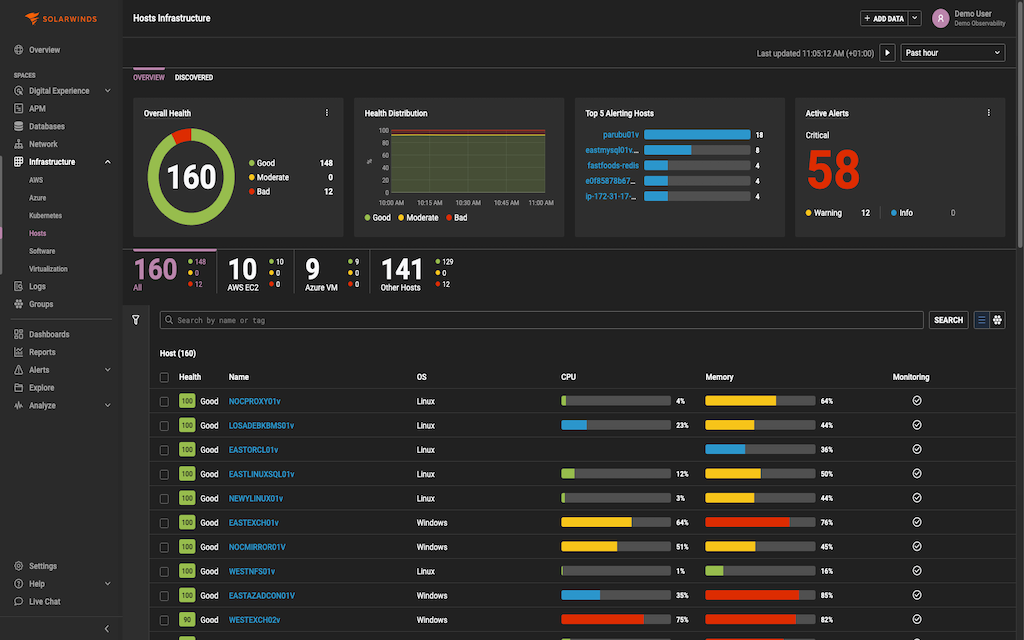1024x640 pixels.
Task: Click the memory bar for EASTEXCH01v
Action: tap(760, 522)
